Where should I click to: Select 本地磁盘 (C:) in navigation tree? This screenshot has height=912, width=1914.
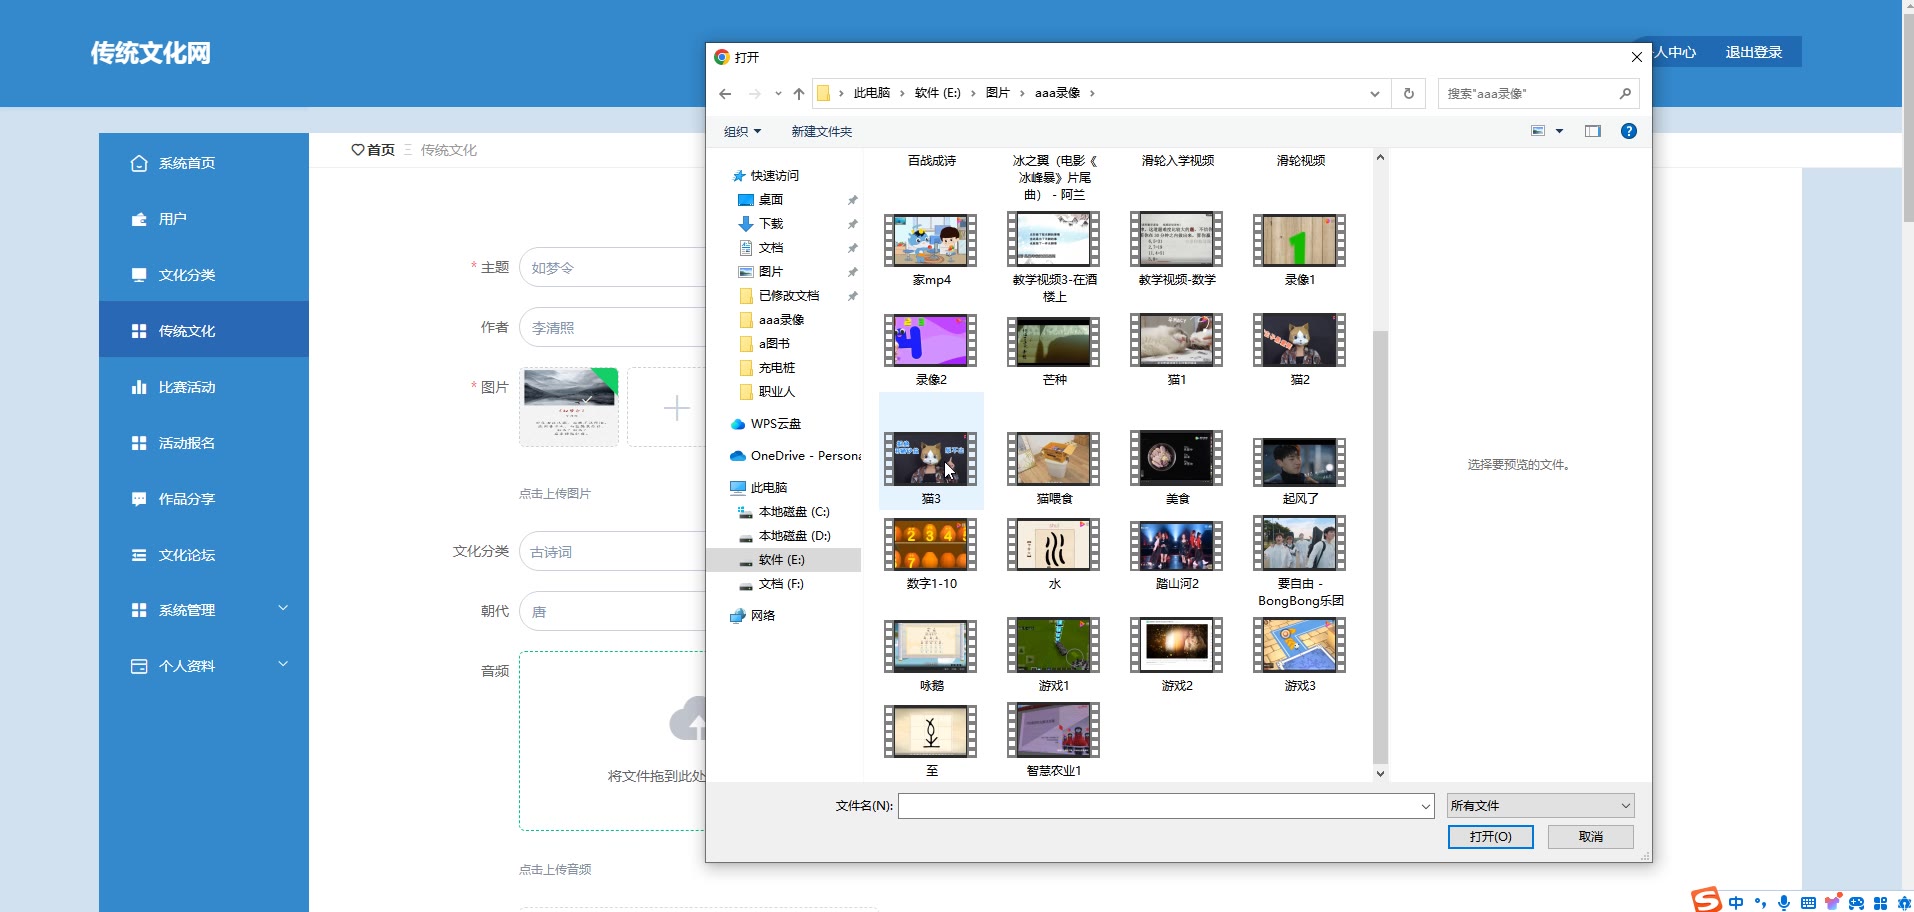click(793, 512)
